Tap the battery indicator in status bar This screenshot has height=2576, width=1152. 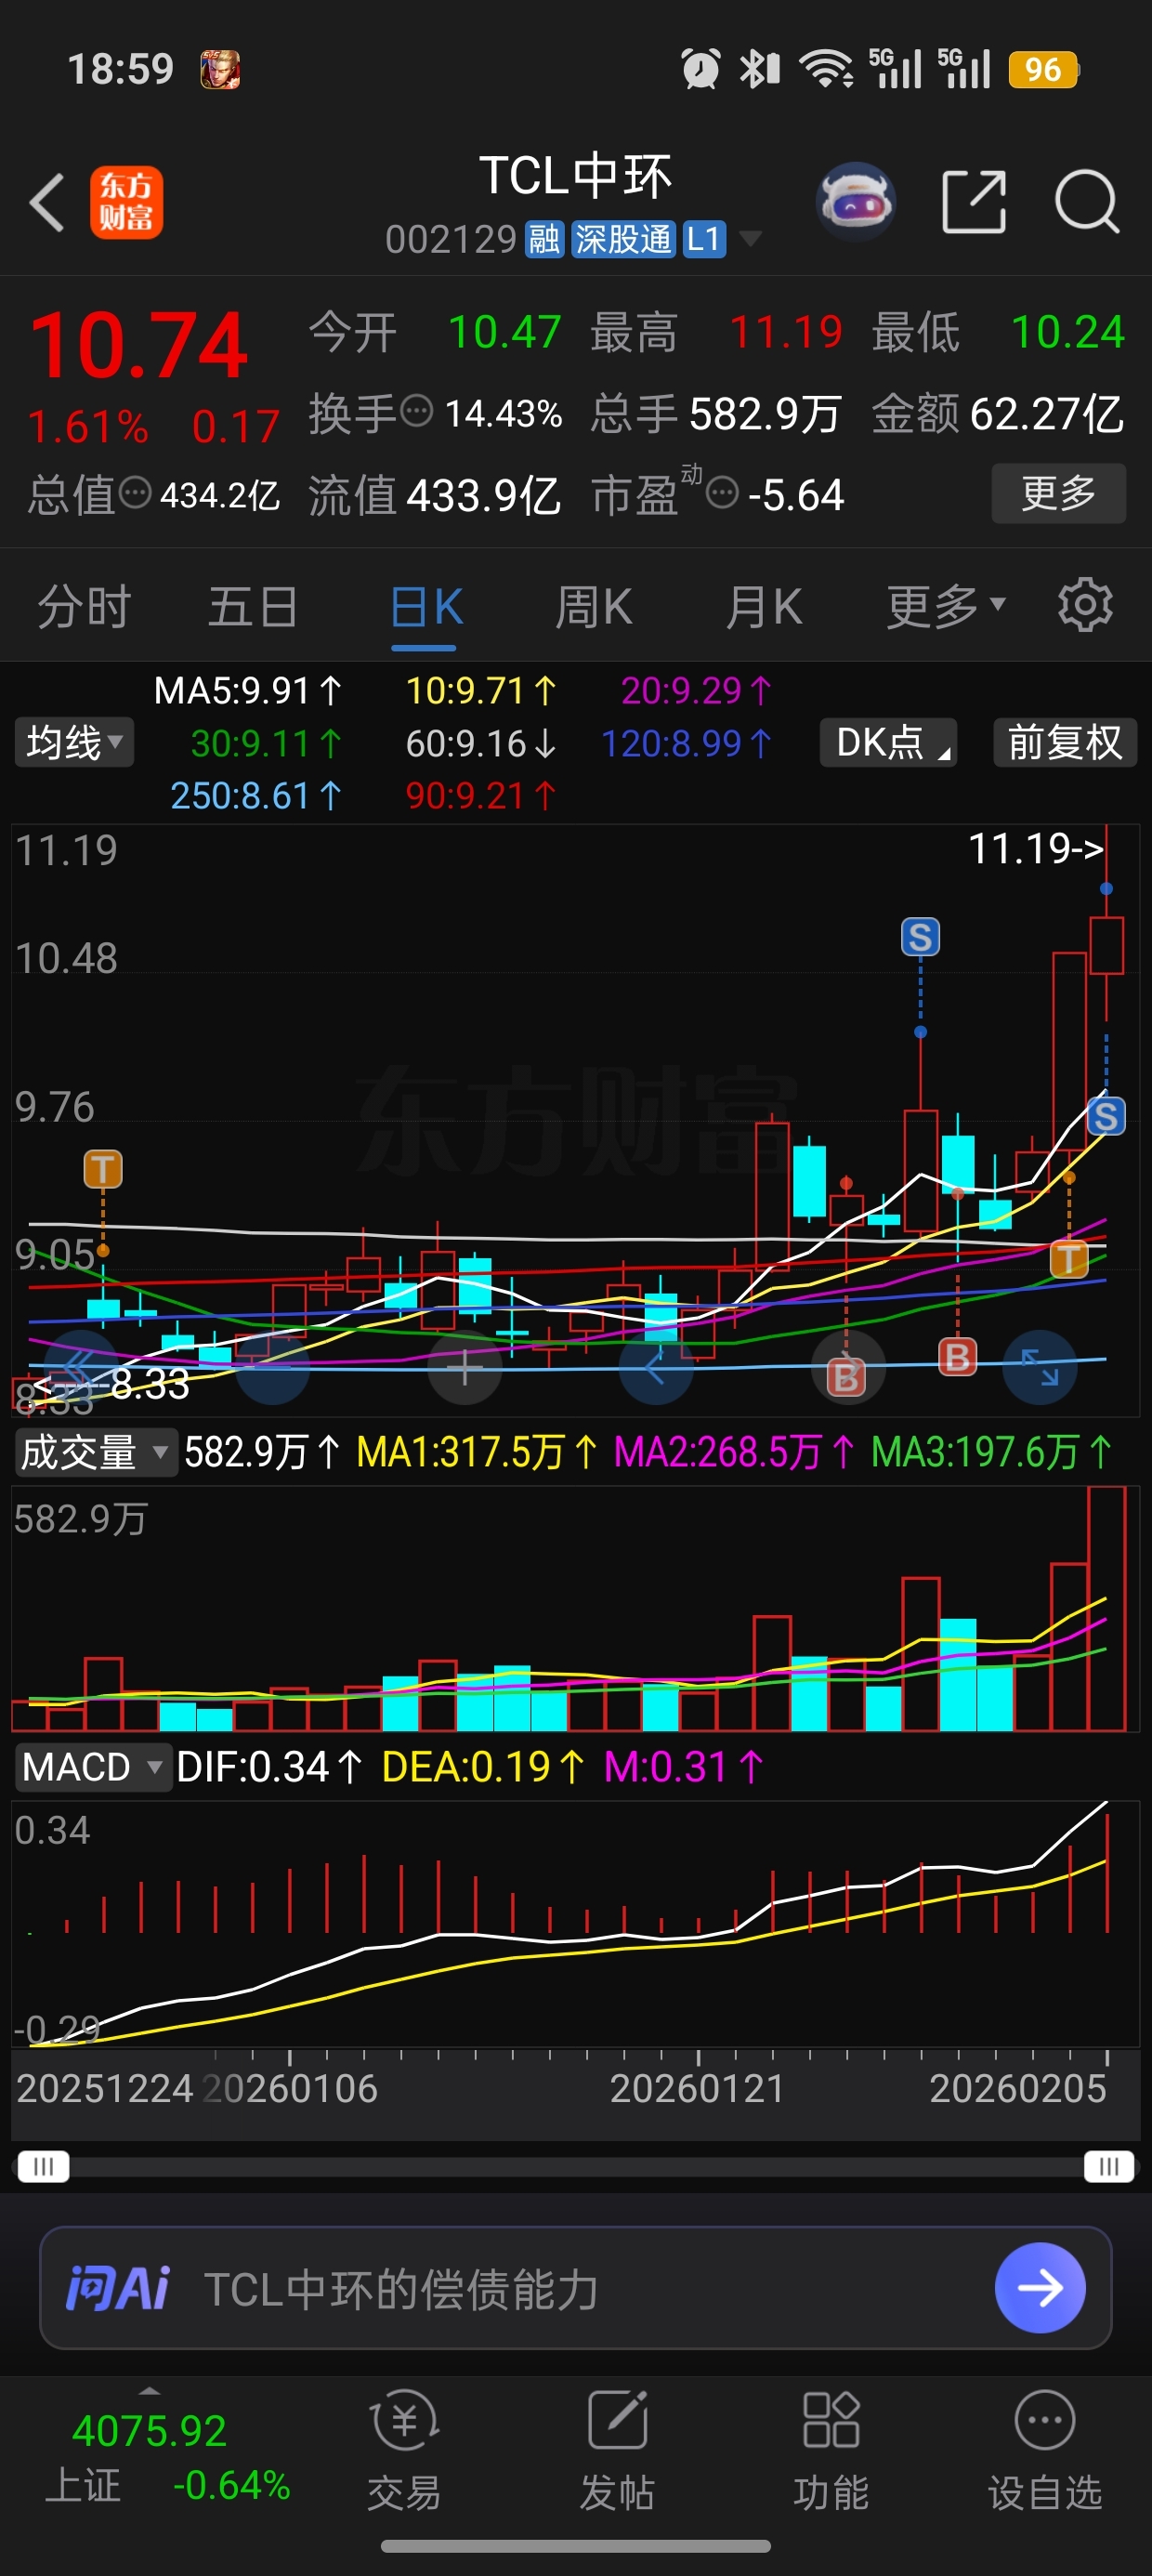coord(1044,69)
